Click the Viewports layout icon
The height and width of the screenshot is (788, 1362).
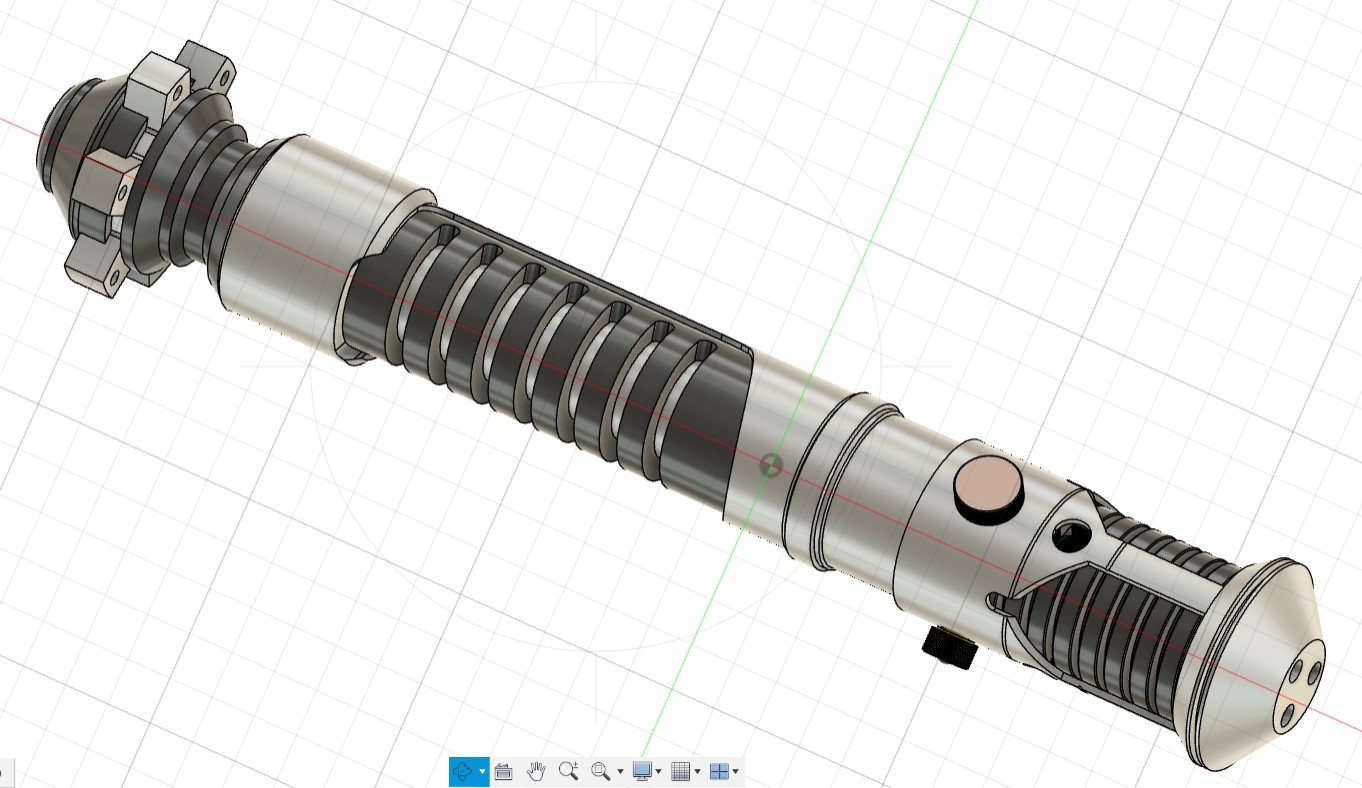click(x=719, y=771)
